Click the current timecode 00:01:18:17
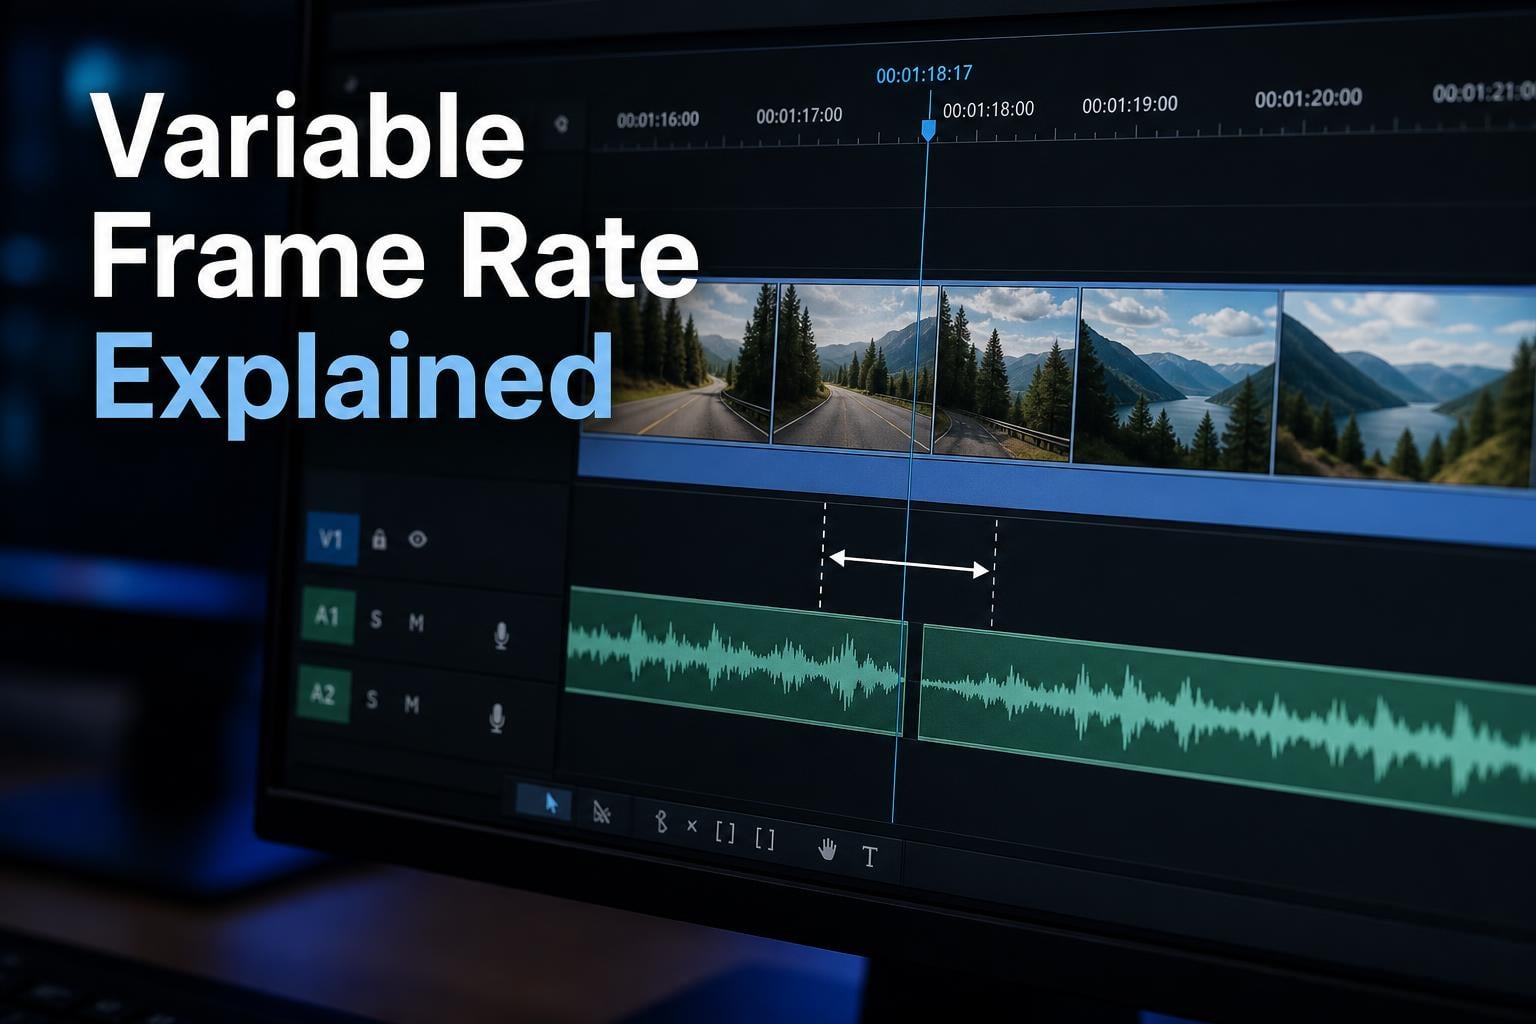The width and height of the screenshot is (1536, 1024). (924, 74)
